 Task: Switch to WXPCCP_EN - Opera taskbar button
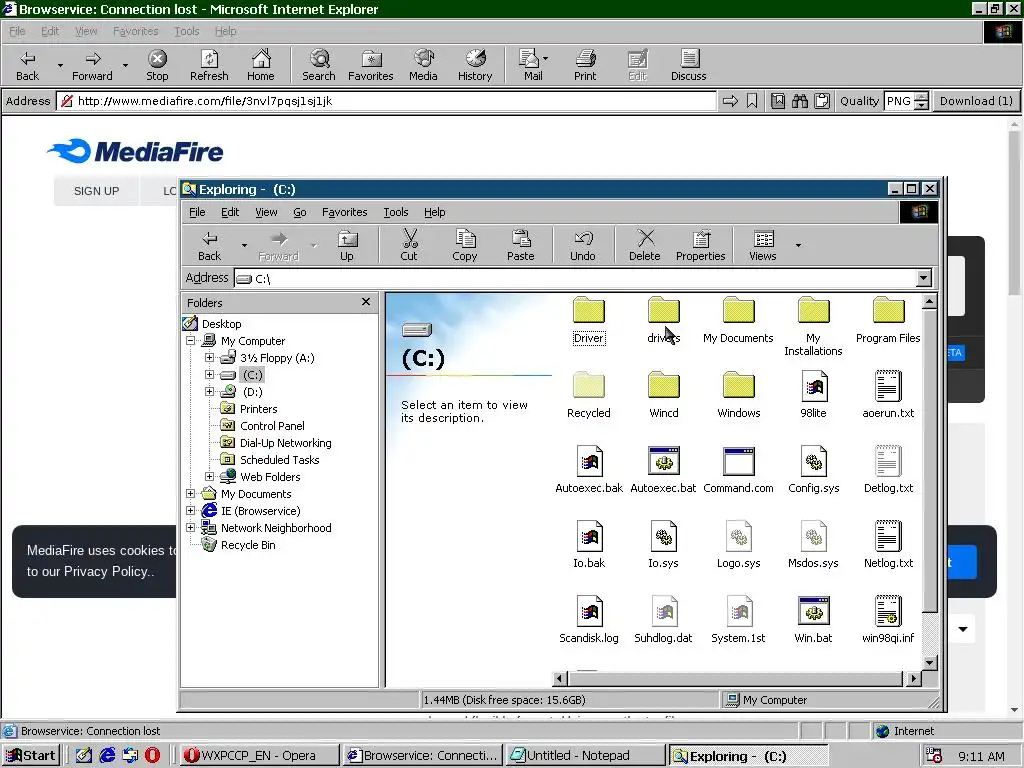(259, 756)
